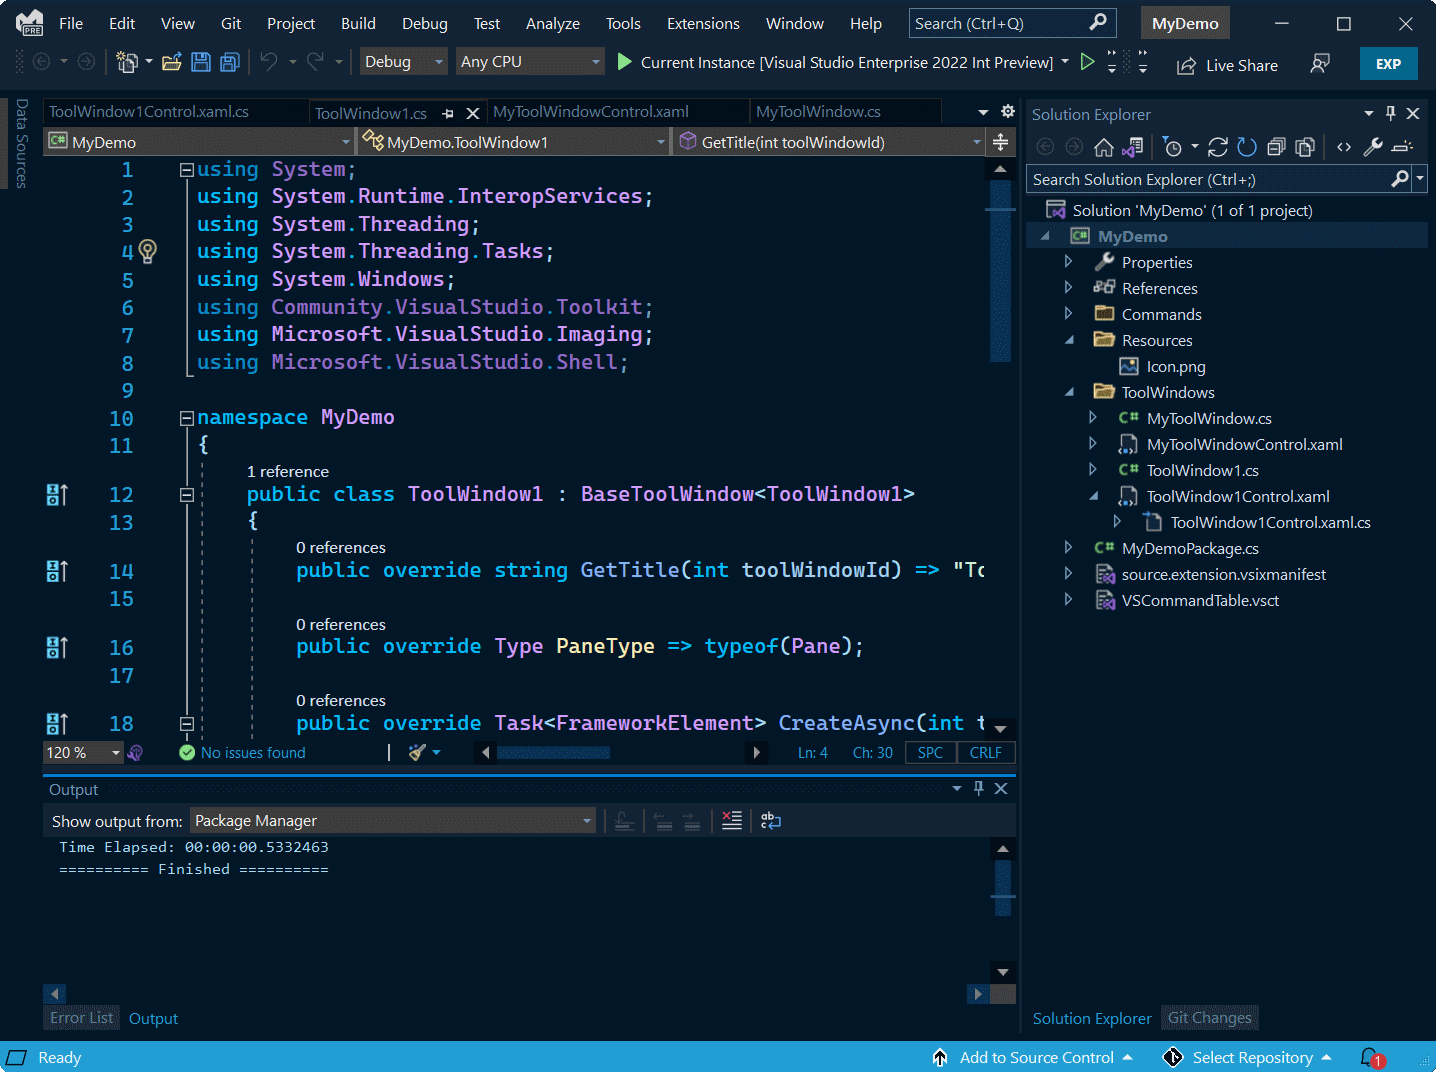The width and height of the screenshot is (1436, 1072).
Task: Open the Git menu
Action: pyautogui.click(x=230, y=23)
